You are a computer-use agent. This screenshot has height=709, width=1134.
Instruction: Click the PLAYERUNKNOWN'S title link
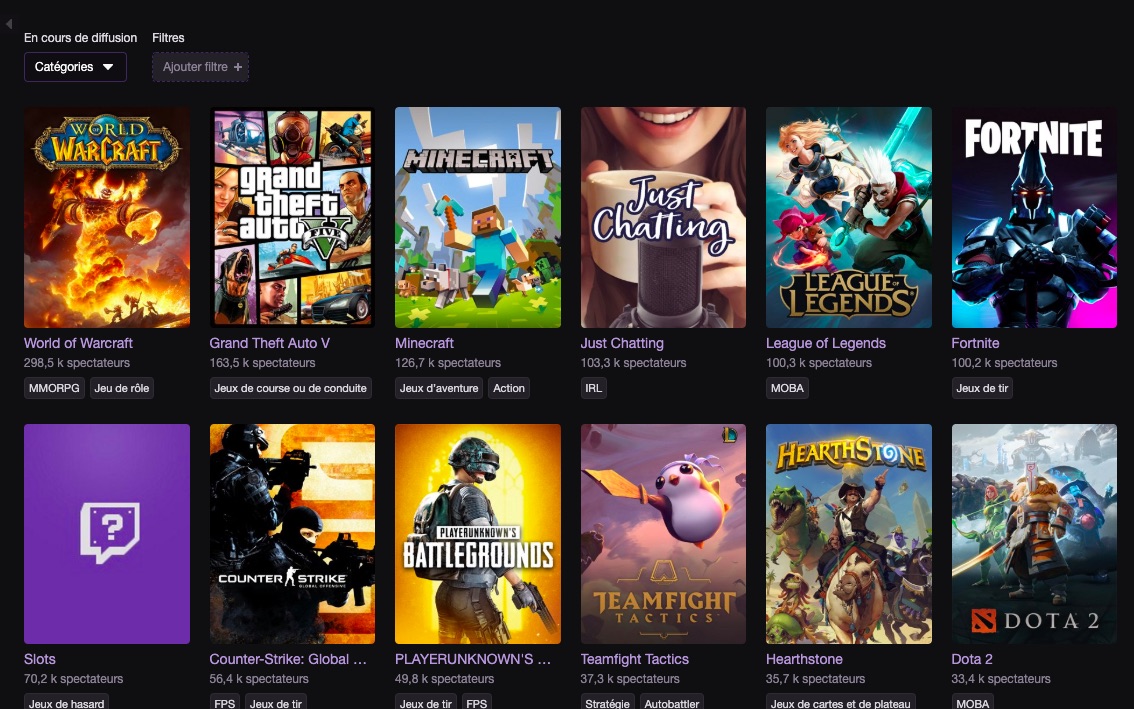[473, 659]
